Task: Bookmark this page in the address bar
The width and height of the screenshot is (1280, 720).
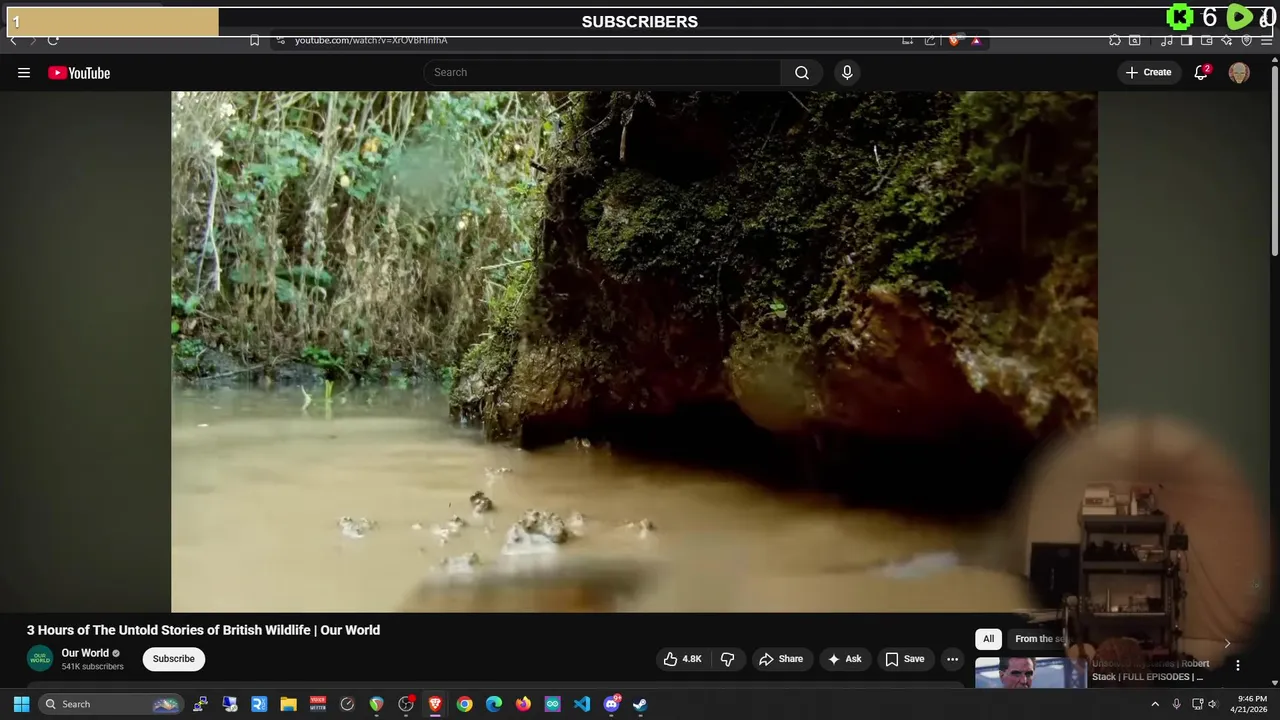Action: point(254,40)
